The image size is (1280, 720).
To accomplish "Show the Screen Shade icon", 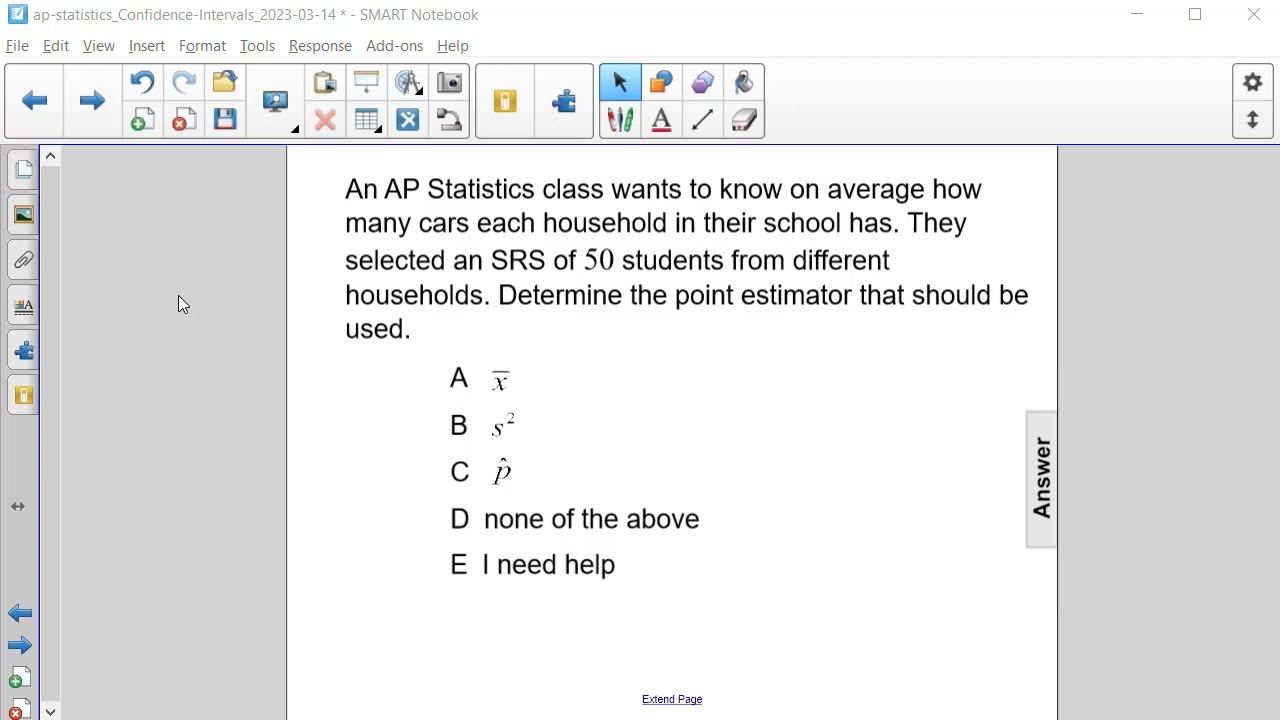I will (366, 82).
